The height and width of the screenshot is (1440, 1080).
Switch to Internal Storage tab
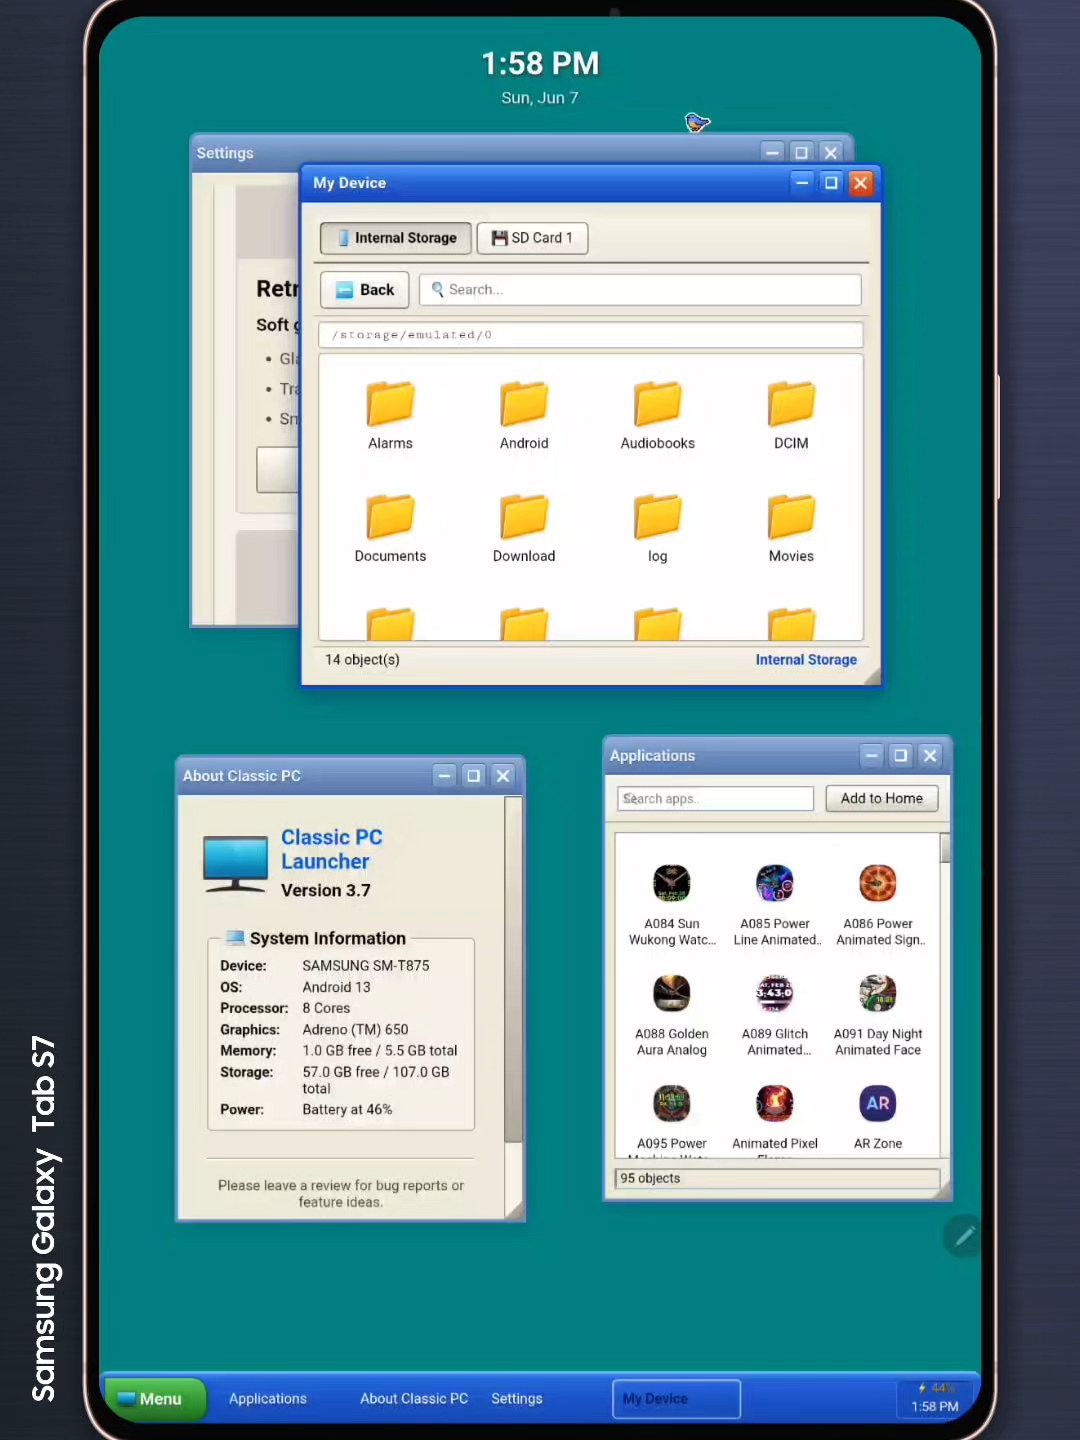point(396,238)
